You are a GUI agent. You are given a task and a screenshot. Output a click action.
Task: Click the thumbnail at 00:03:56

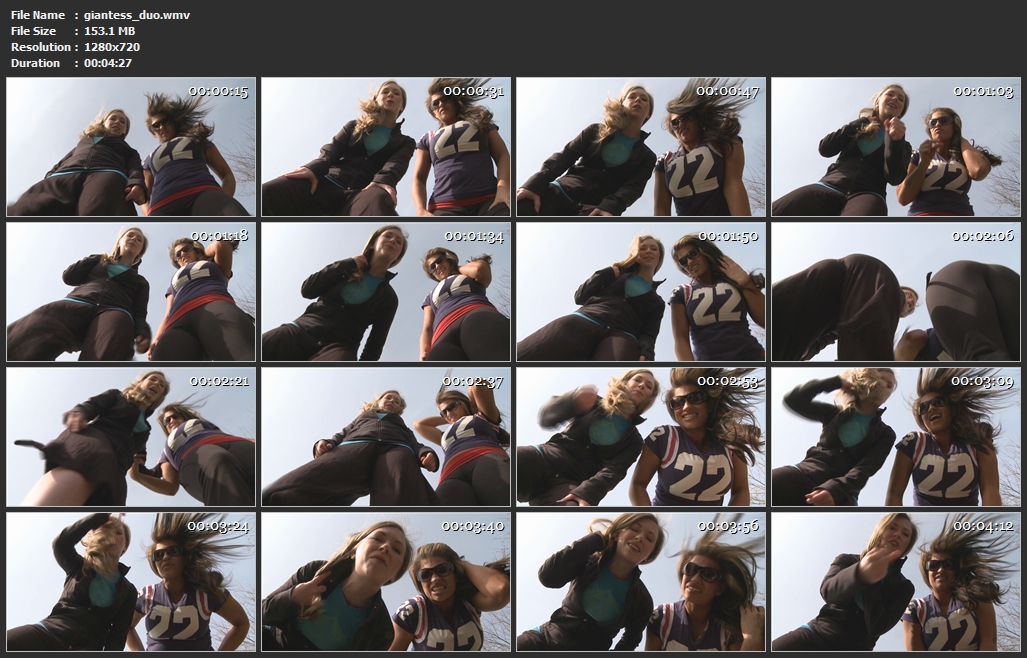point(641,582)
